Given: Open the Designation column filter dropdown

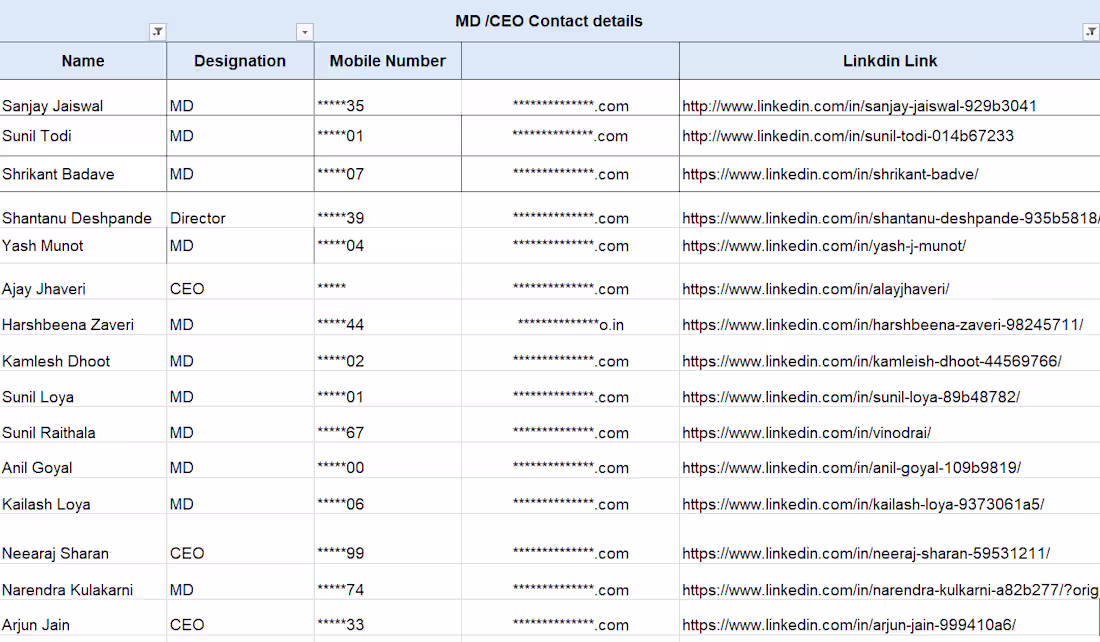Looking at the screenshot, I should point(304,32).
